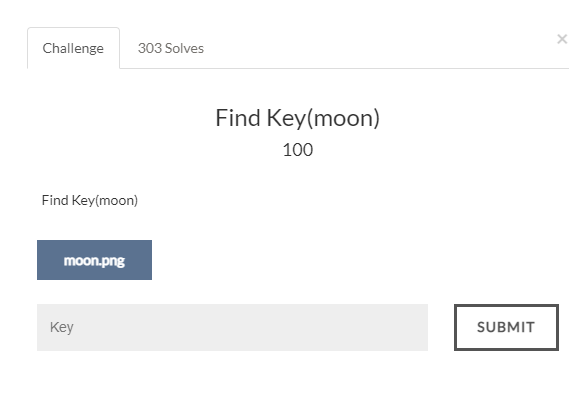Open the list of 303 solvers
Image resolution: width=587 pixels, height=397 pixels.
[171, 48]
